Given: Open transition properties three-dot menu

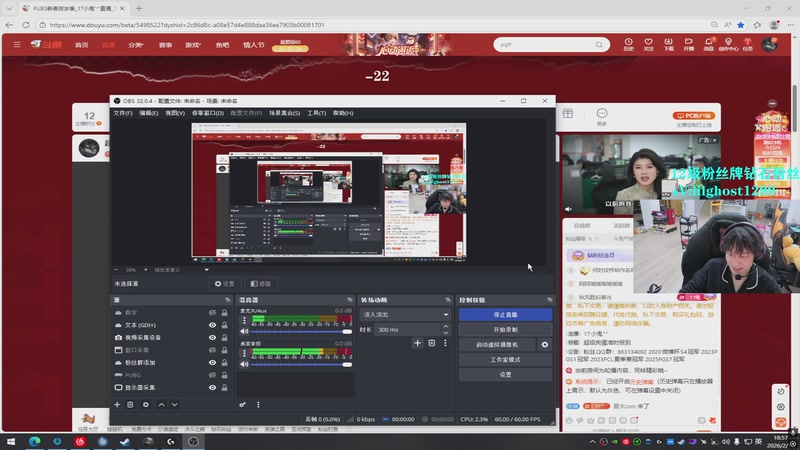Looking at the screenshot, I should coord(445,343).
